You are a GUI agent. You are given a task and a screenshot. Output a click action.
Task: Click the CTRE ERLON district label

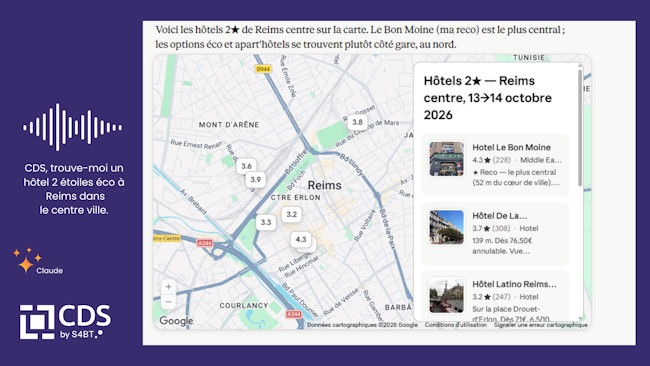(296, 198)
